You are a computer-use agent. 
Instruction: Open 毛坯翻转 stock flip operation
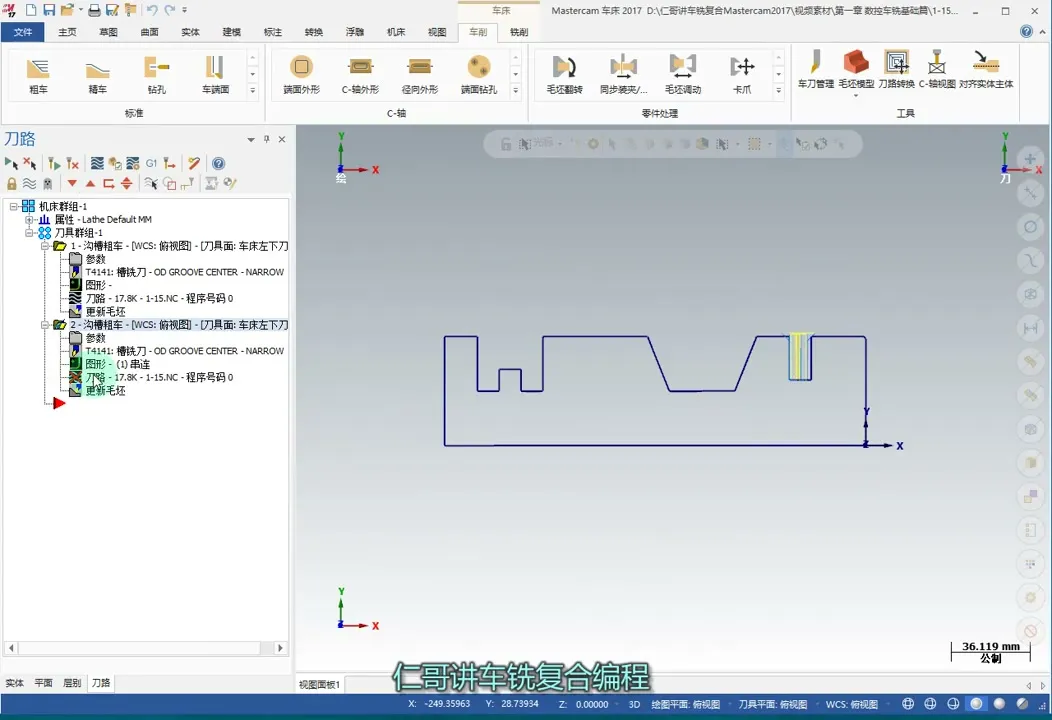tap(564, 74)
